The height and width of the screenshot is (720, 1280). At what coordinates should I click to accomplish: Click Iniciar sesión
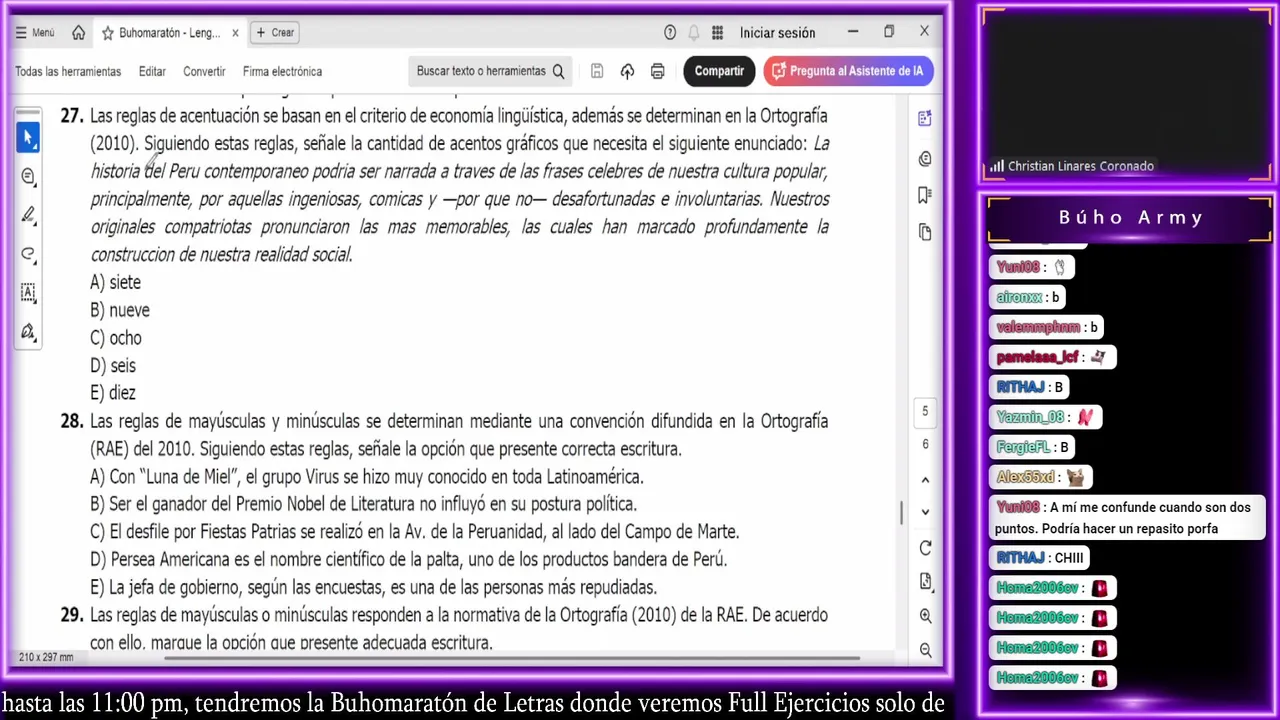tap(777, 33)
